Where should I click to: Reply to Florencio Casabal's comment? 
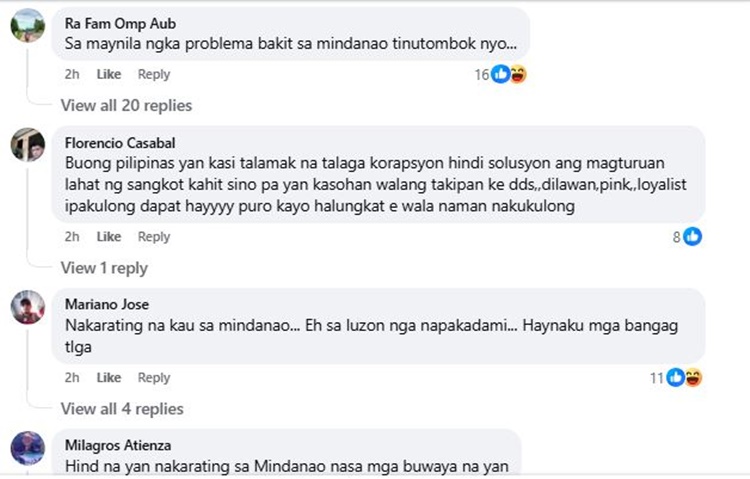(x=154, y=237)
